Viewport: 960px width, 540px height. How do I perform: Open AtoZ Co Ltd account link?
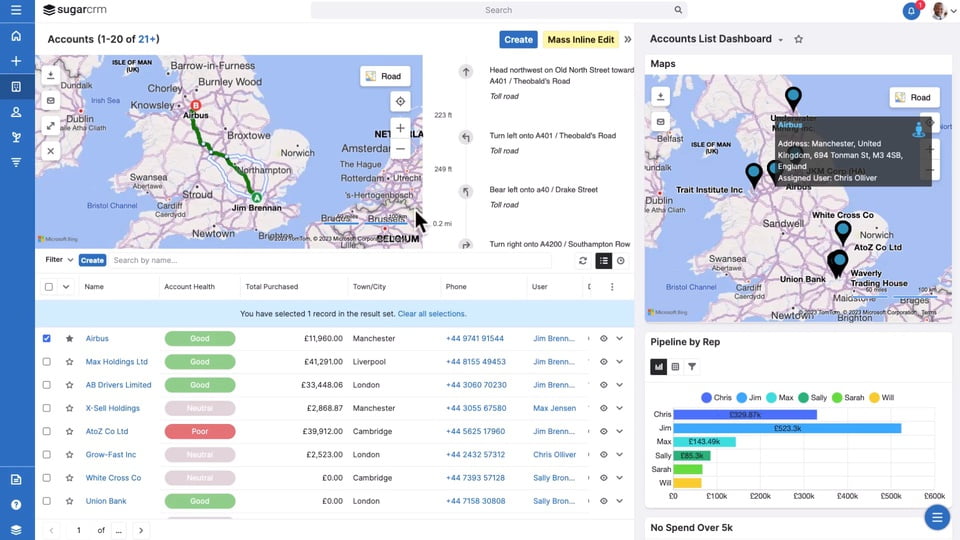click(107, 432)
